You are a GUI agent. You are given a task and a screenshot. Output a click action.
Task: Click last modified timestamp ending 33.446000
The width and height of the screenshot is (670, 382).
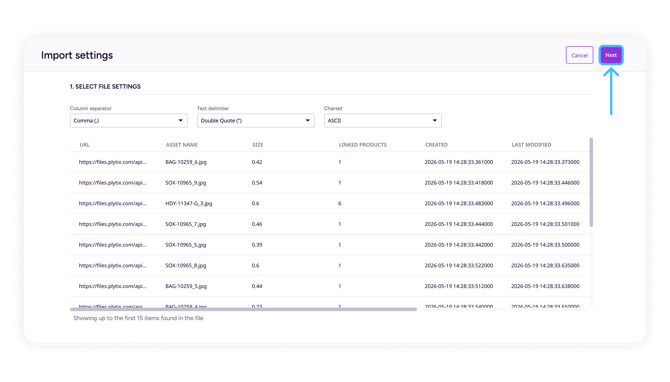tap(545, 182)
